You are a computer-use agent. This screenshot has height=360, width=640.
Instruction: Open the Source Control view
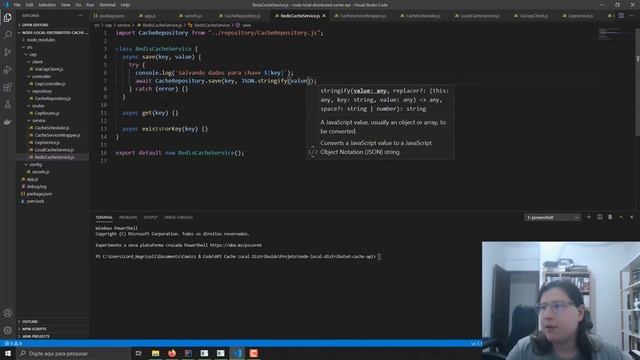7,52
